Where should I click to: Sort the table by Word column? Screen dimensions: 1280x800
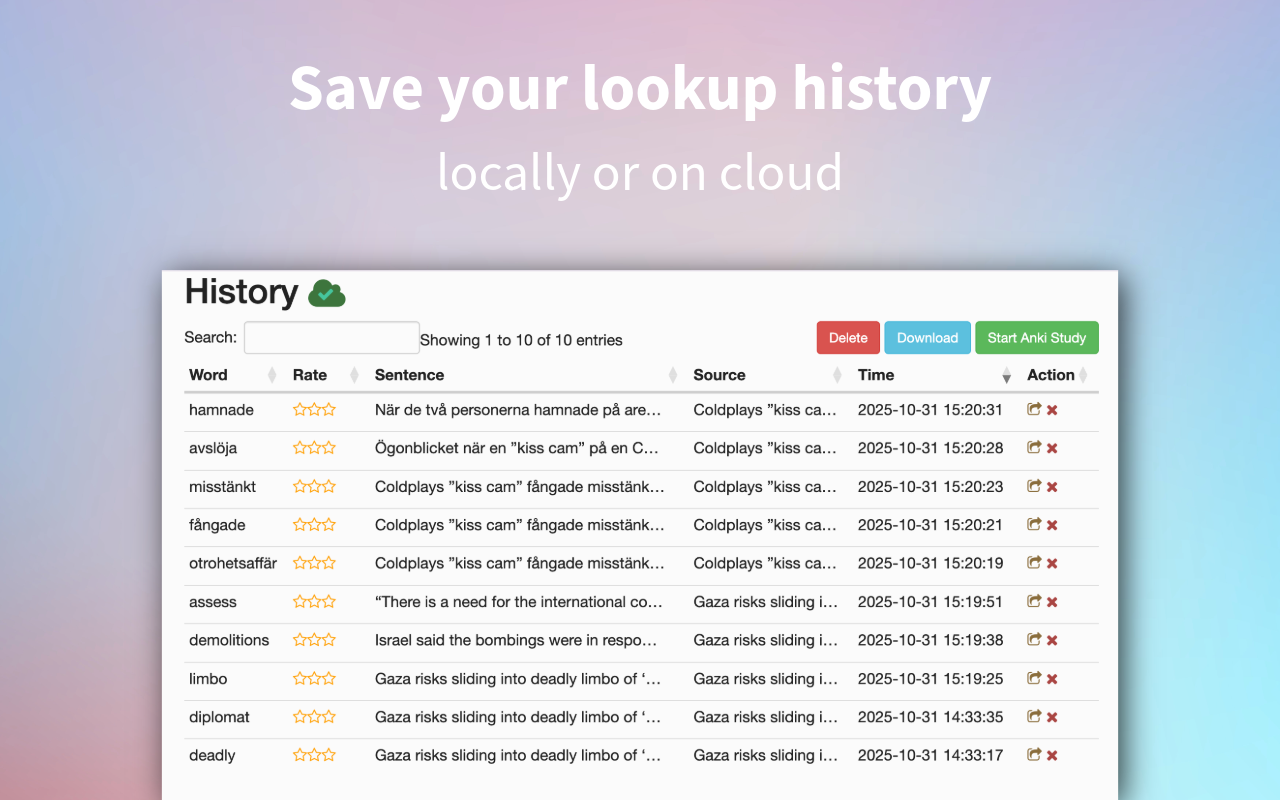pos(208,375)
